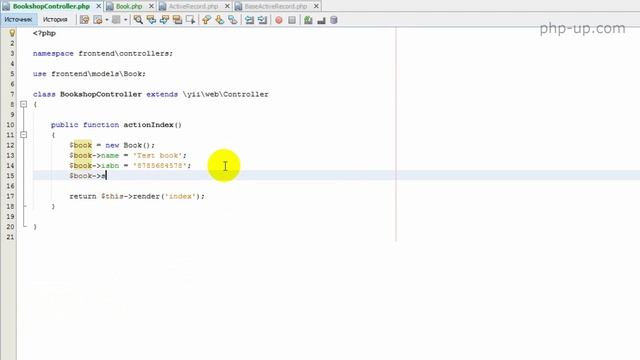Click the grey database cylinder icon
This screenshot has width=640, height=360.
pyautogui.click(x=334, y=20)
